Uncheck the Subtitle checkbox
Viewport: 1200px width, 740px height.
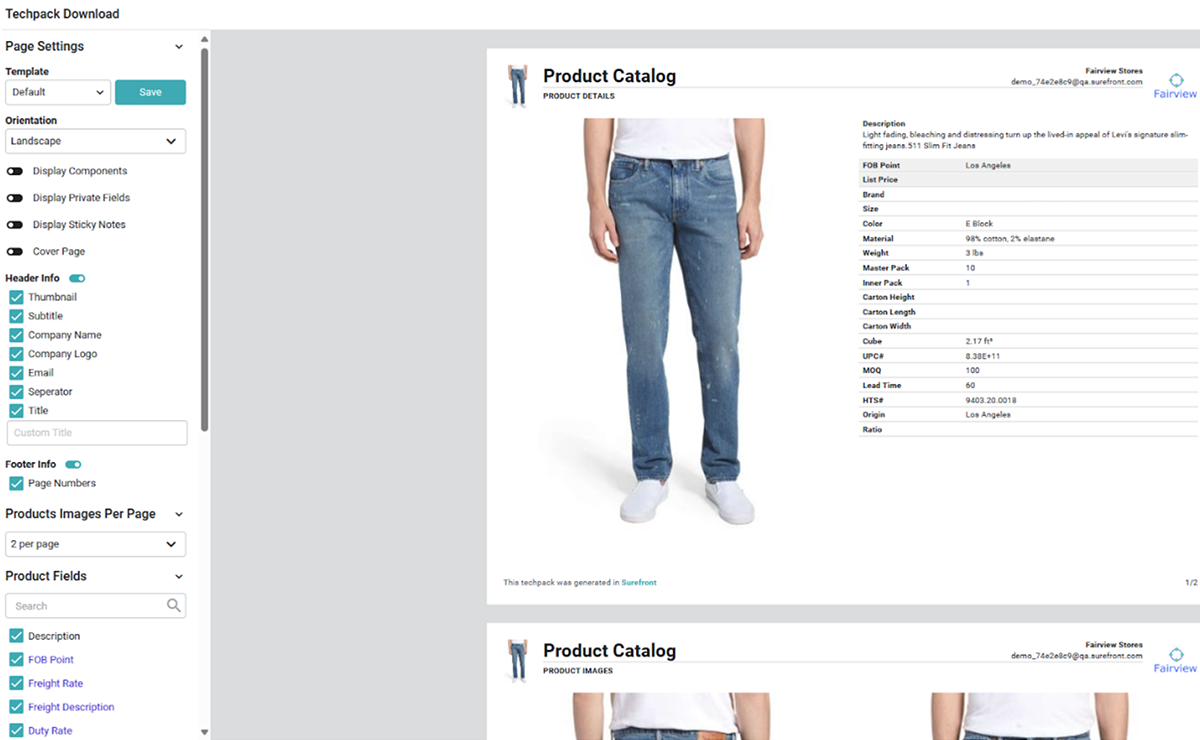click(x=14, y=315)
